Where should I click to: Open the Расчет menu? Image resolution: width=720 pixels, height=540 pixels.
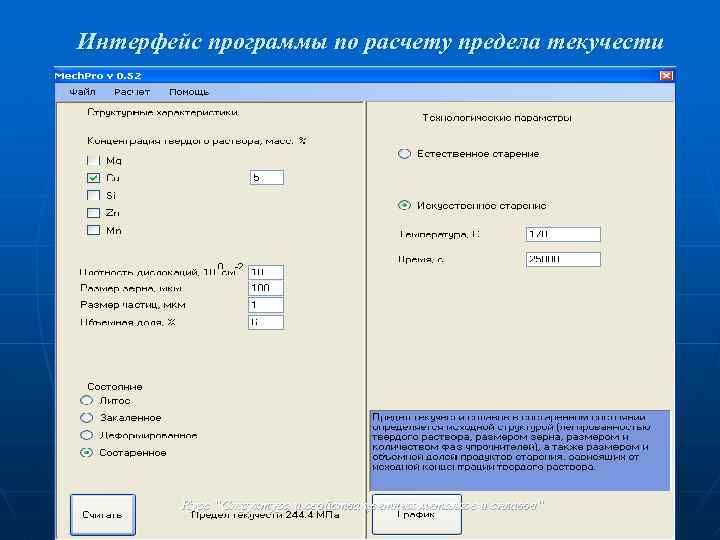[132, 92]
